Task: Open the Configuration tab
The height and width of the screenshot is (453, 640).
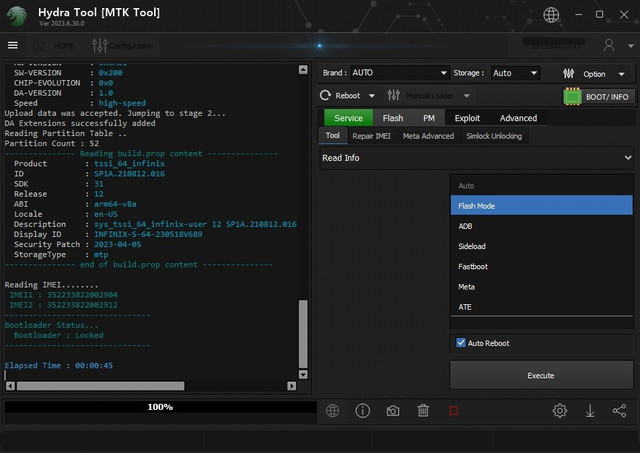Action: pos(123,45)
